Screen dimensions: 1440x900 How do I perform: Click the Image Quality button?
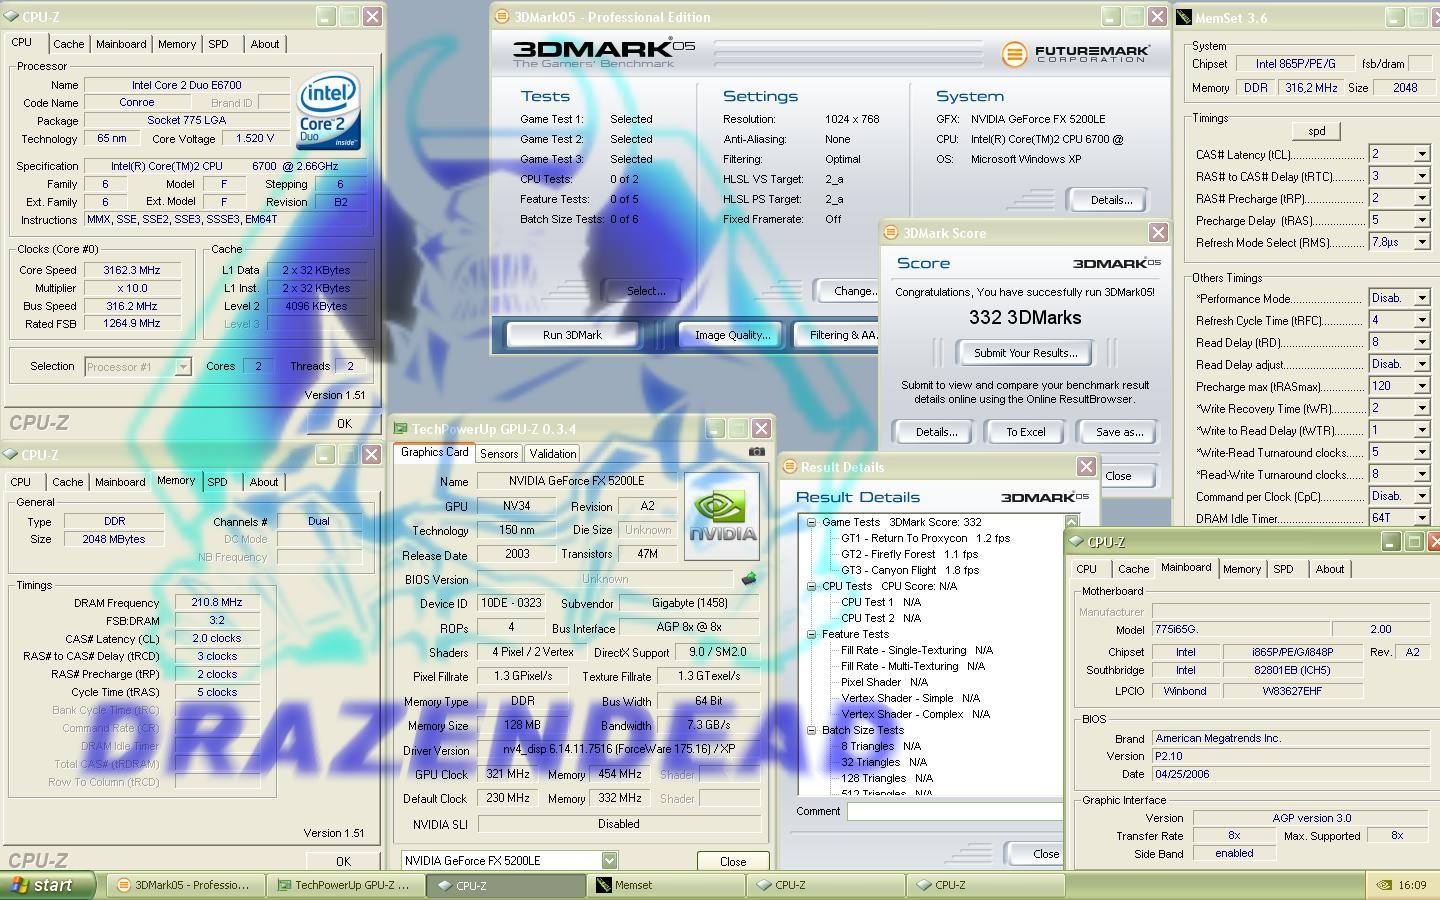click(732, 335)
